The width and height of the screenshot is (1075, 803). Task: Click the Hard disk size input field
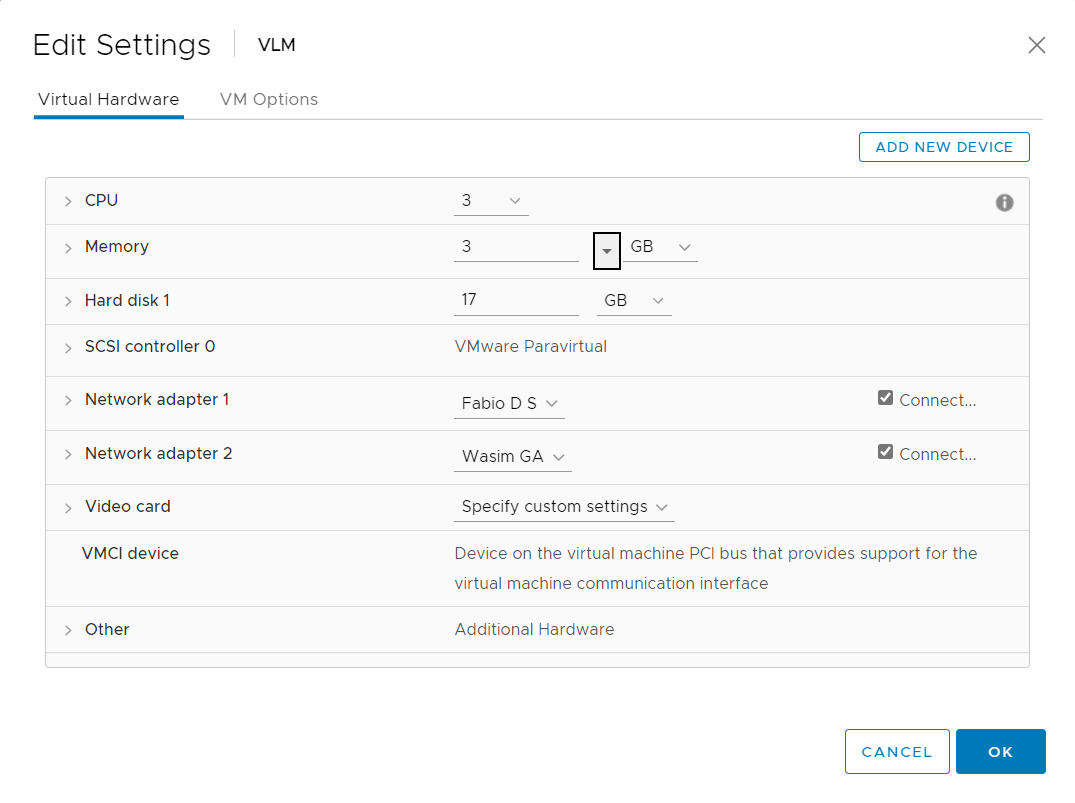coord(516,300)
